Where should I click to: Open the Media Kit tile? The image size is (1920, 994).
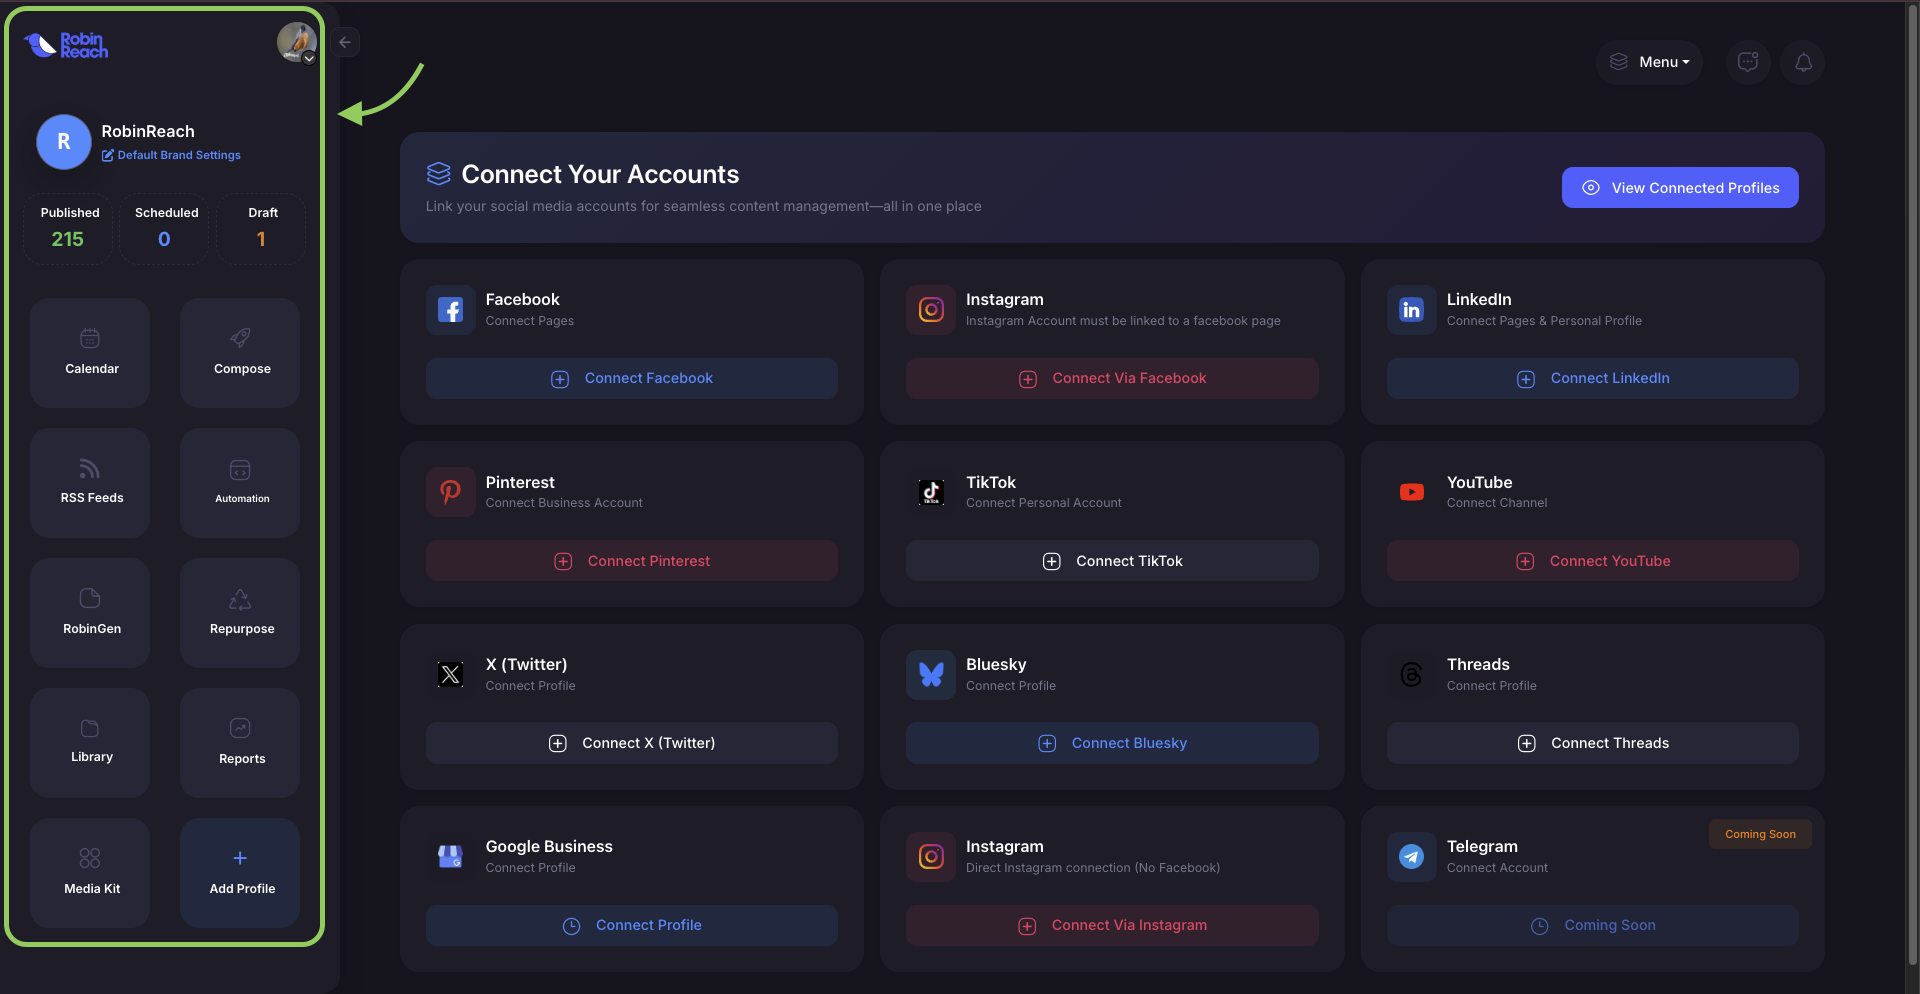click(x=90, y=873)
